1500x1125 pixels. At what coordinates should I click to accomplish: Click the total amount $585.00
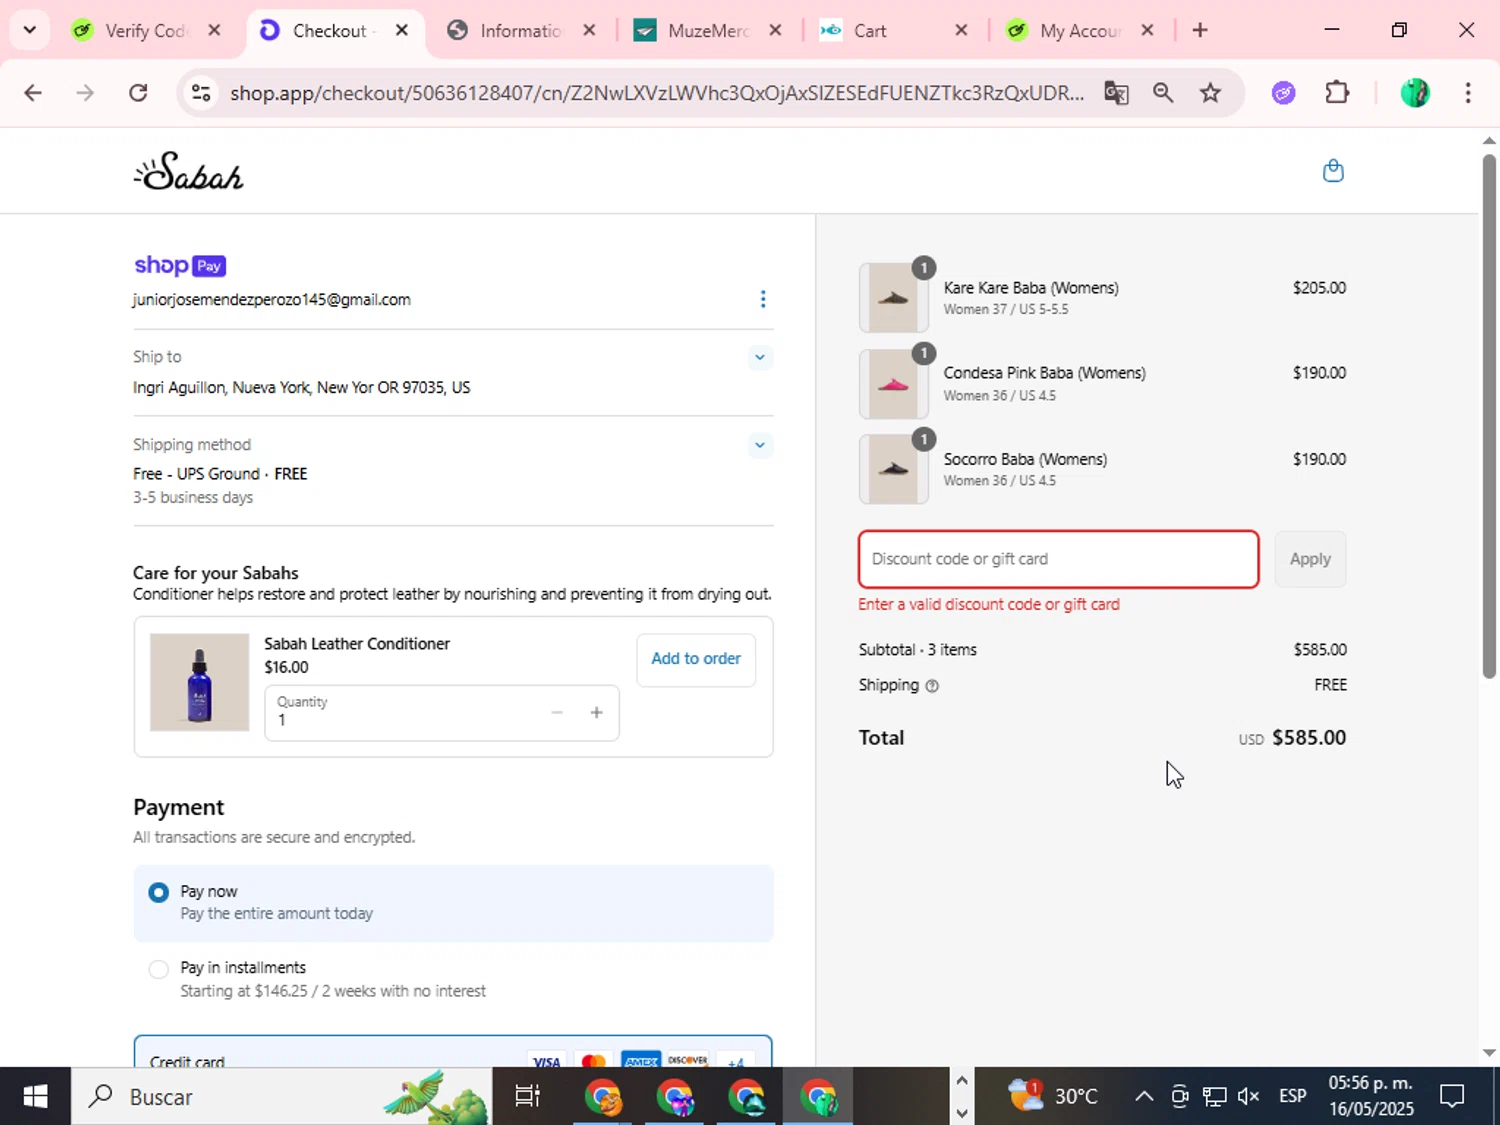pyautogui.click(x=1308, y=738)
